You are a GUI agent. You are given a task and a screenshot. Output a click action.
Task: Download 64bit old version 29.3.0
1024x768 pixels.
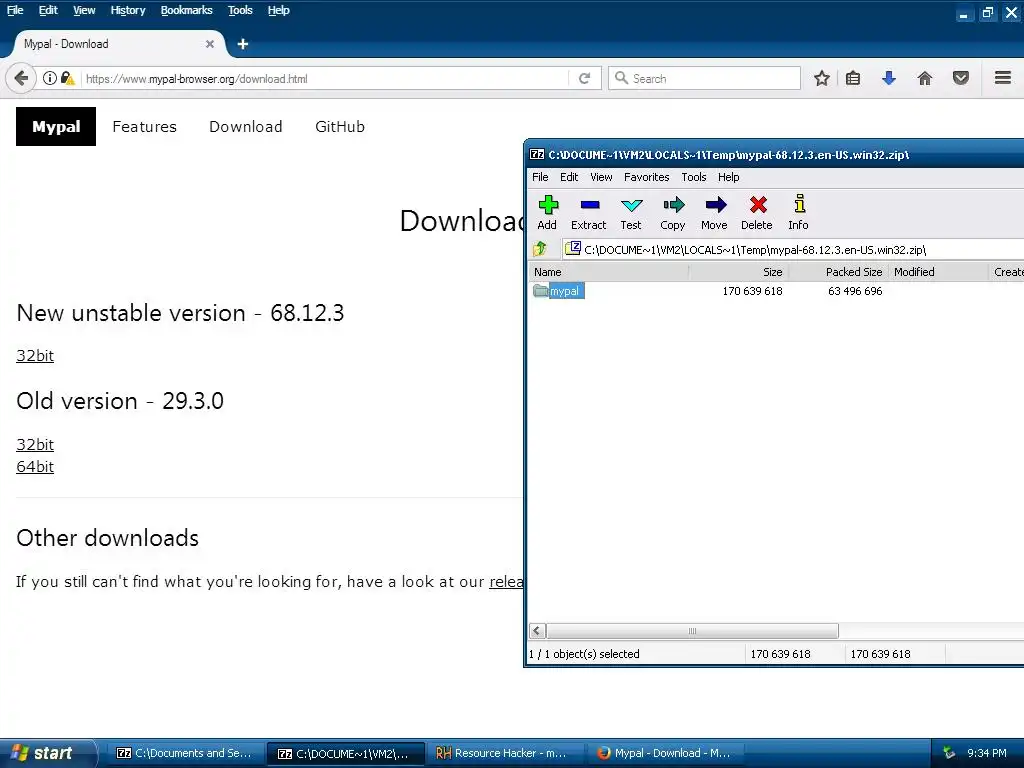(35, 467)
